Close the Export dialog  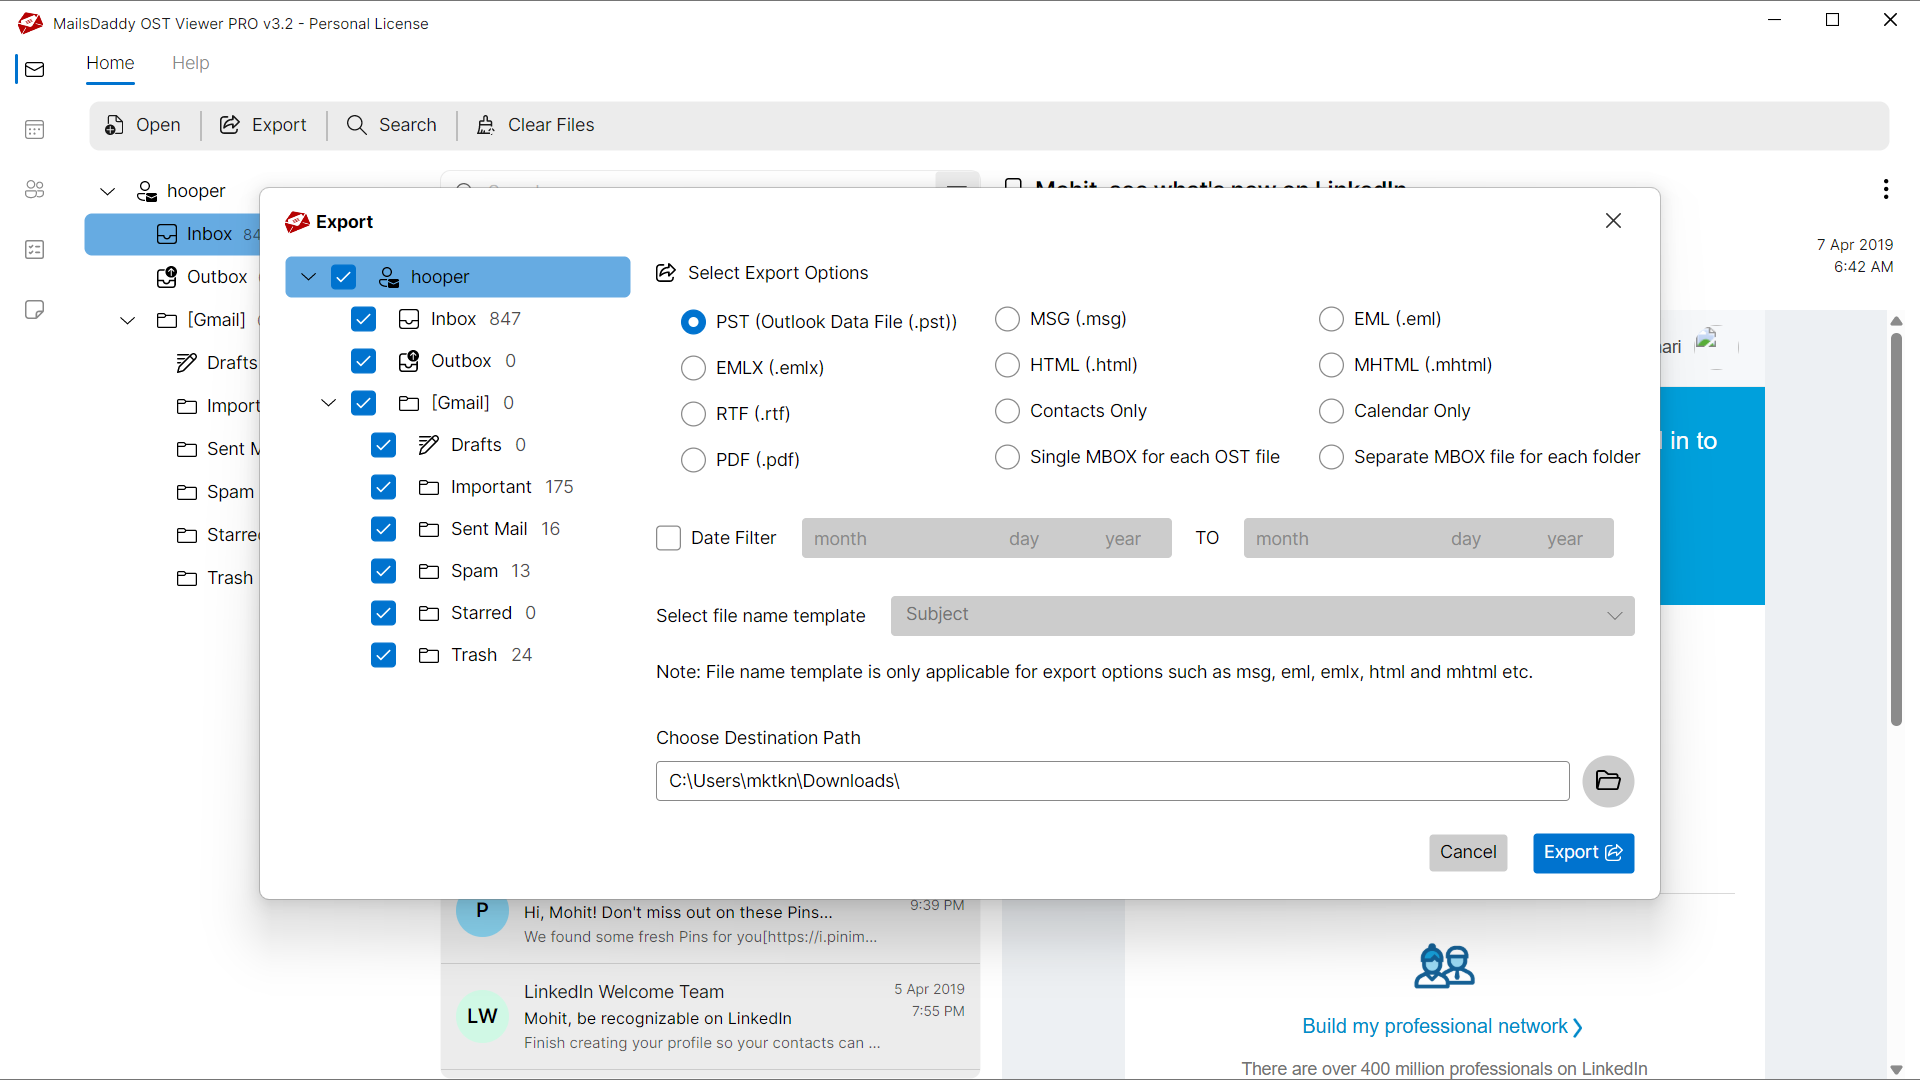point(1613,221)
